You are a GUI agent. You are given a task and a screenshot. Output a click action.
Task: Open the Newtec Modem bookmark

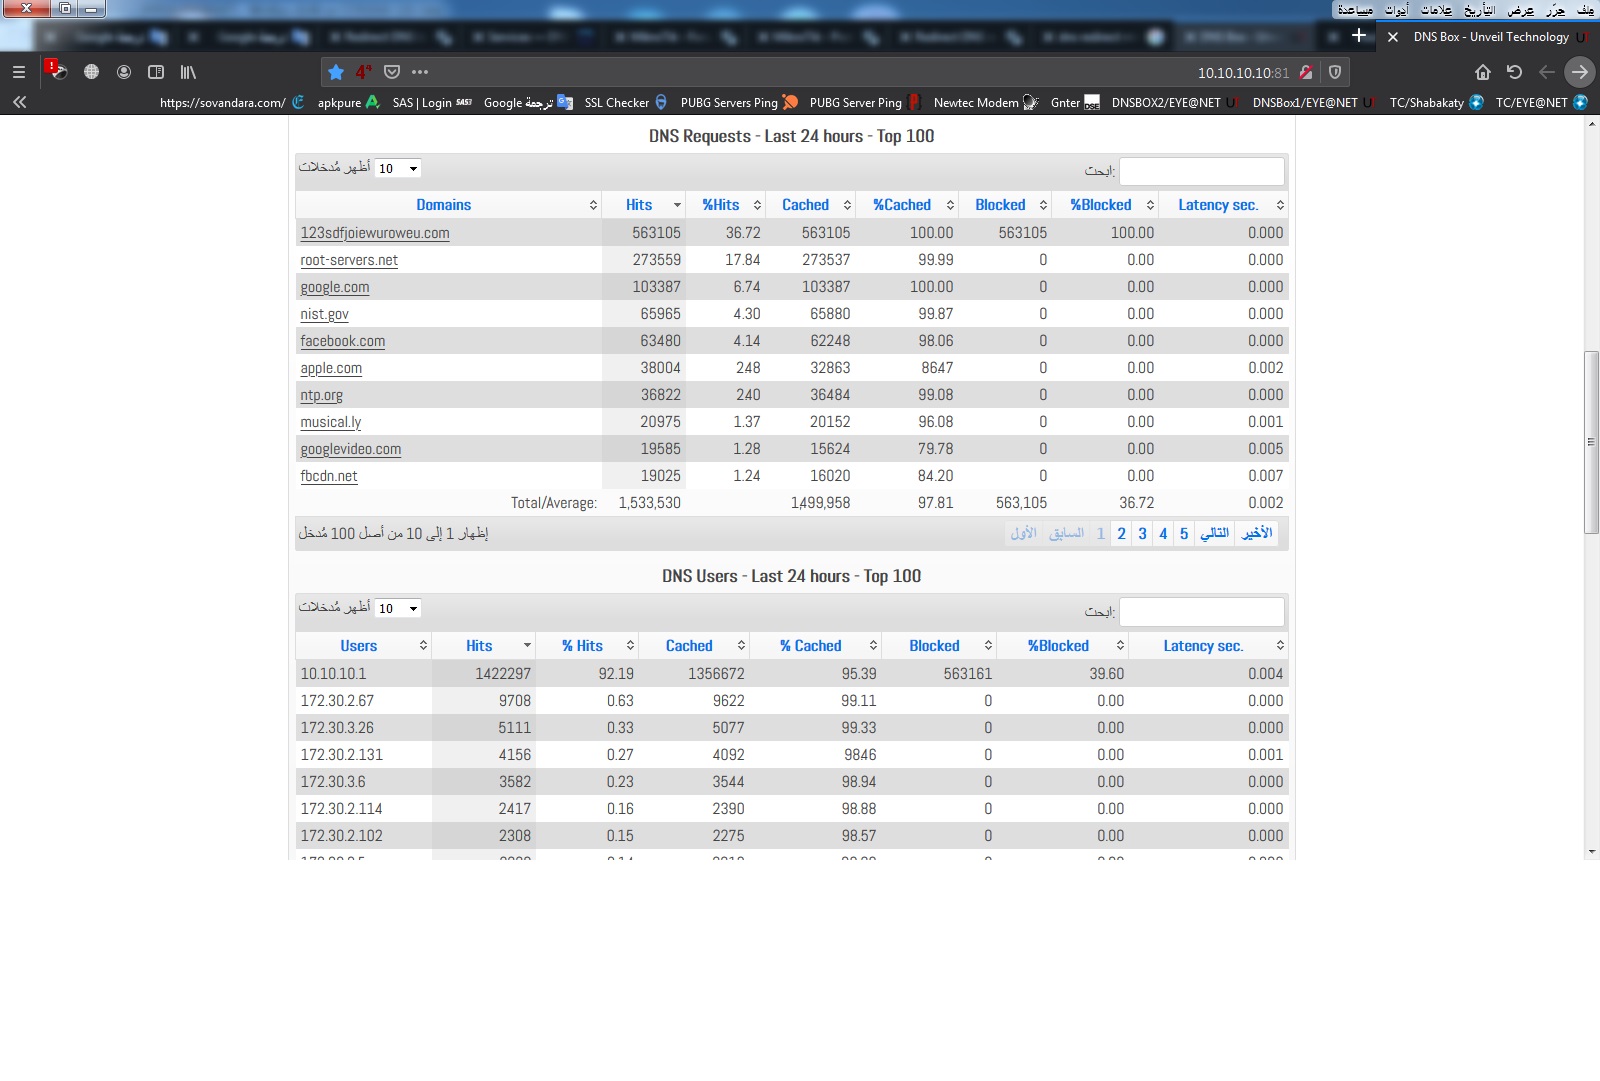pos(985,102)
